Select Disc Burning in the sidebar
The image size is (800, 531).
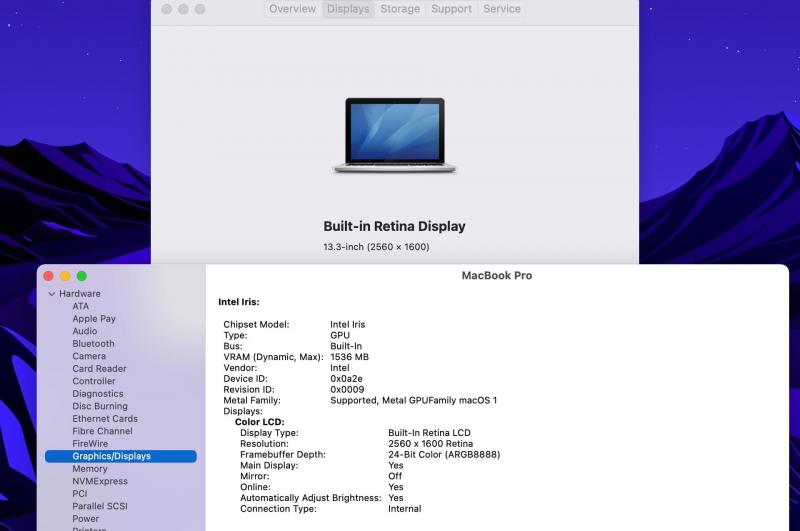pyautogui.click(x=100, y=406)
